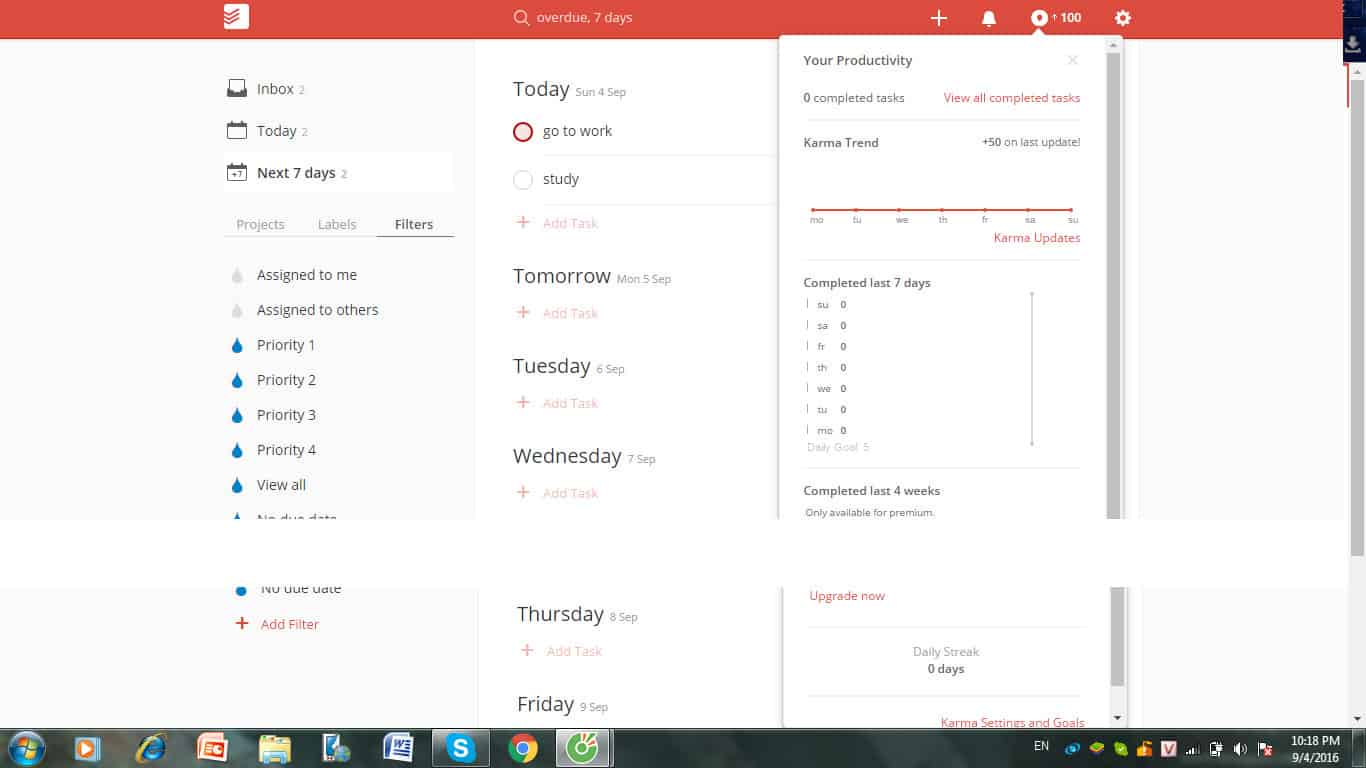Check off the 'study' task

[523, 180]
